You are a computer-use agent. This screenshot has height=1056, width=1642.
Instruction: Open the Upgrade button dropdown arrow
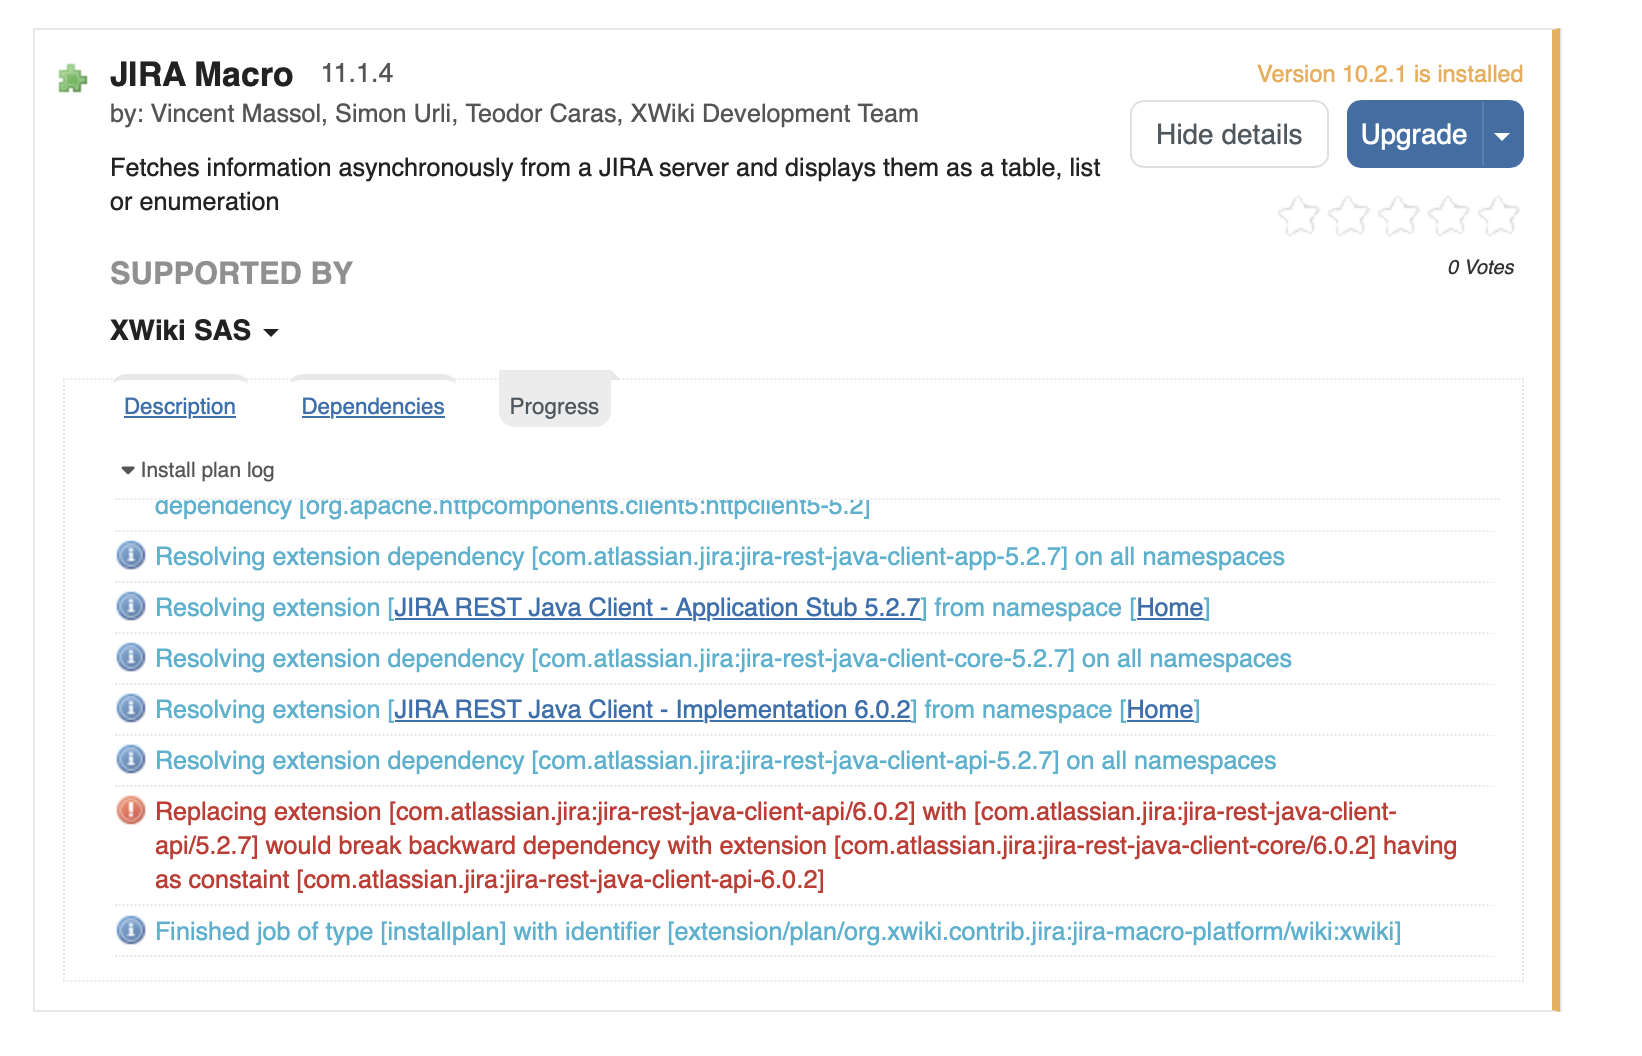coord(1502,135)
